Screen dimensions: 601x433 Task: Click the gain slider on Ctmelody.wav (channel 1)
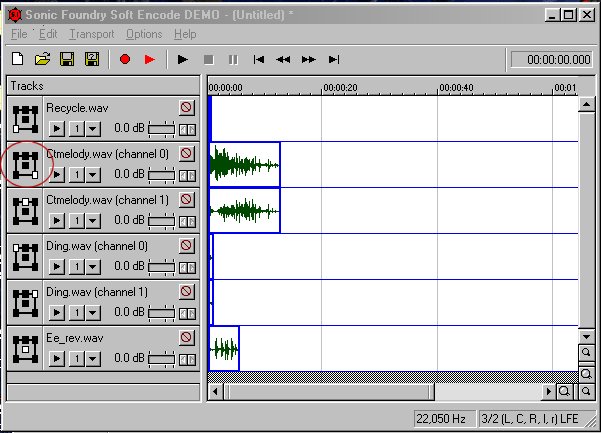tap(160, 220)
